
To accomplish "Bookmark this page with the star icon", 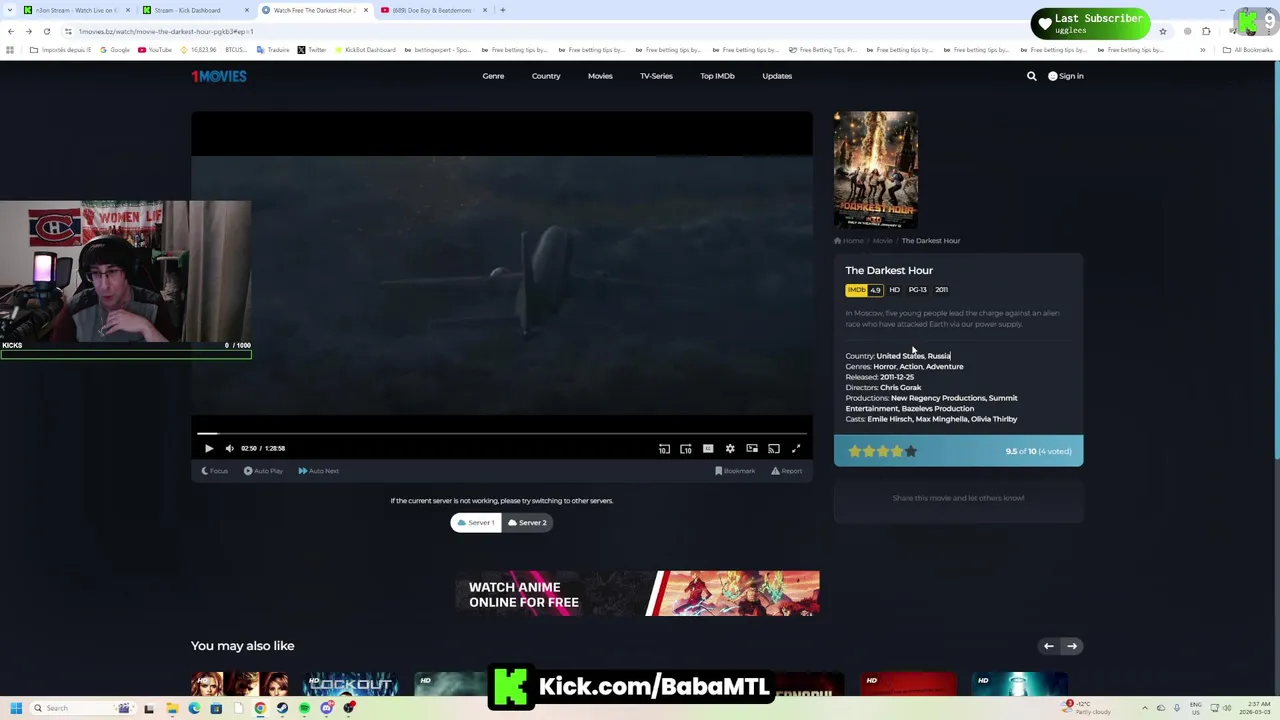I will coord(1162,31).
